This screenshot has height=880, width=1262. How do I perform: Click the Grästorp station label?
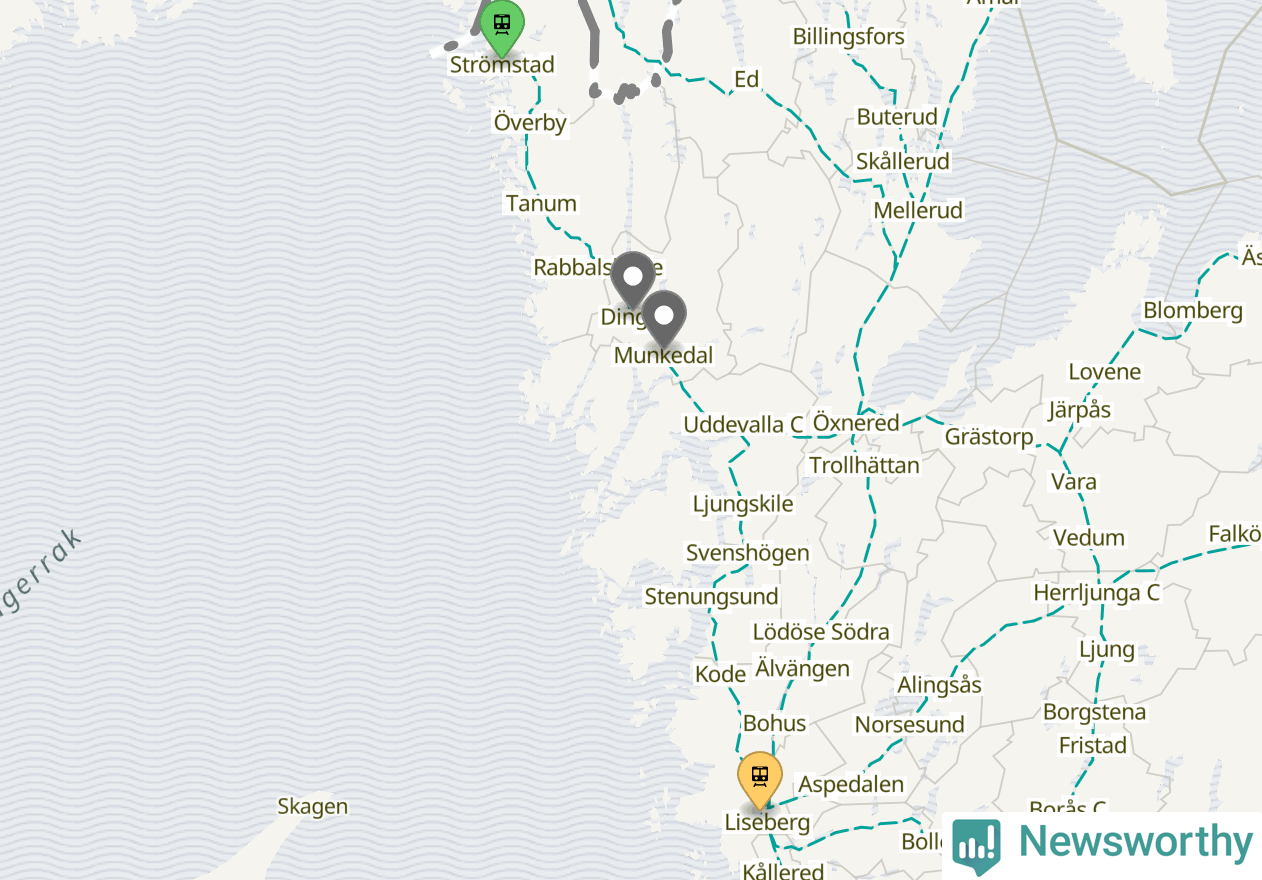pos(989,437)
